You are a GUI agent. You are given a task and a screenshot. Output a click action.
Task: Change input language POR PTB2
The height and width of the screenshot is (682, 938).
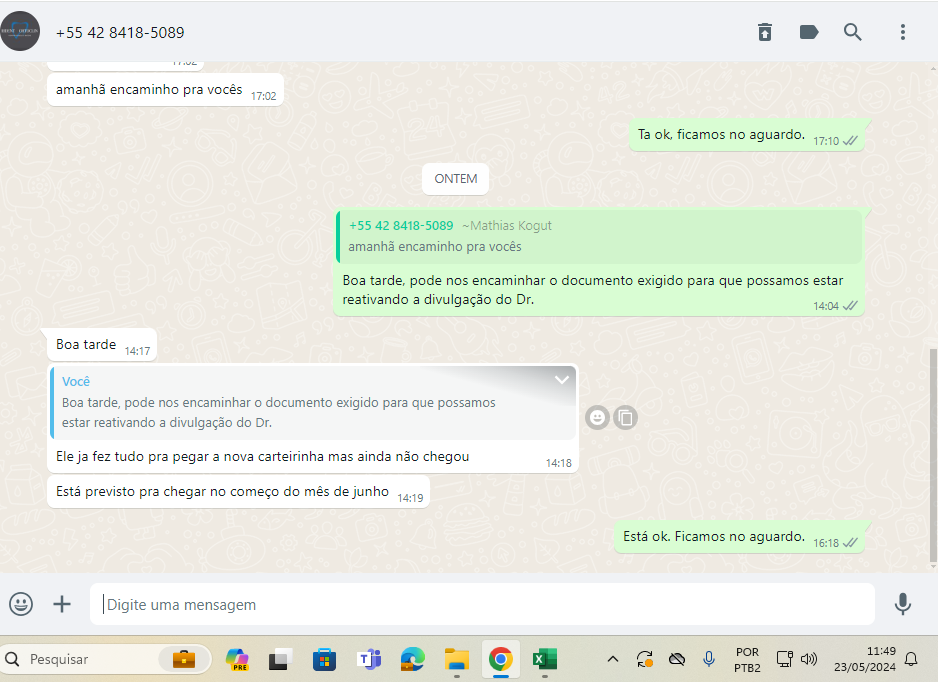747,659
